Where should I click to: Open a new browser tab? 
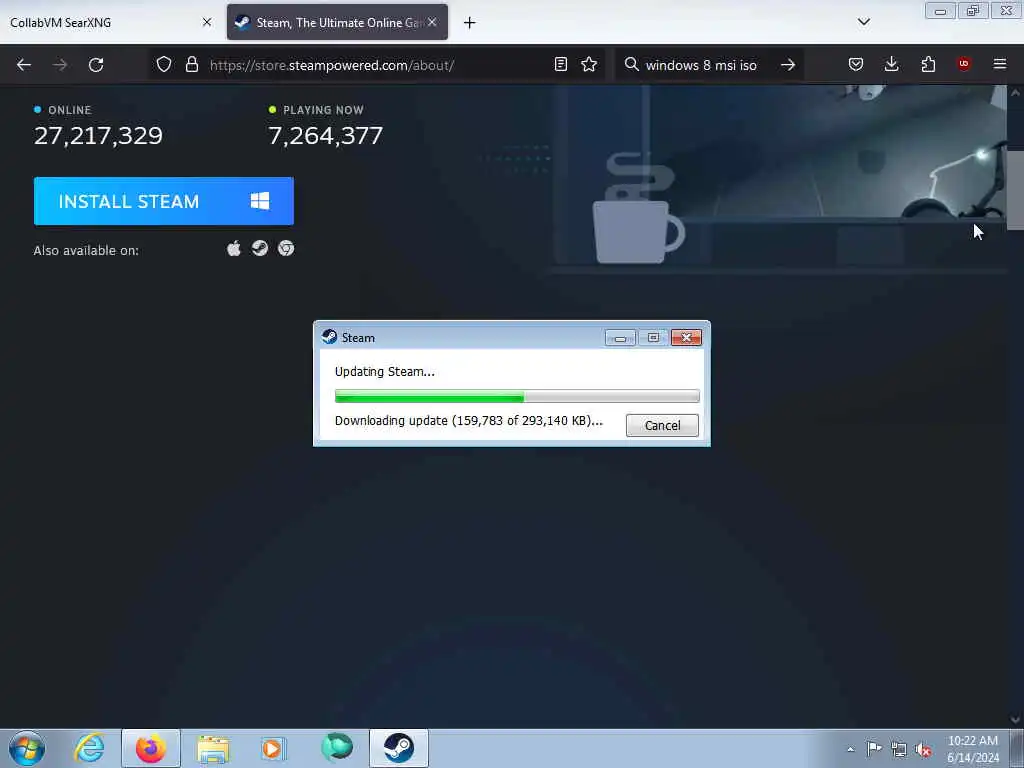tap(470, 23)
